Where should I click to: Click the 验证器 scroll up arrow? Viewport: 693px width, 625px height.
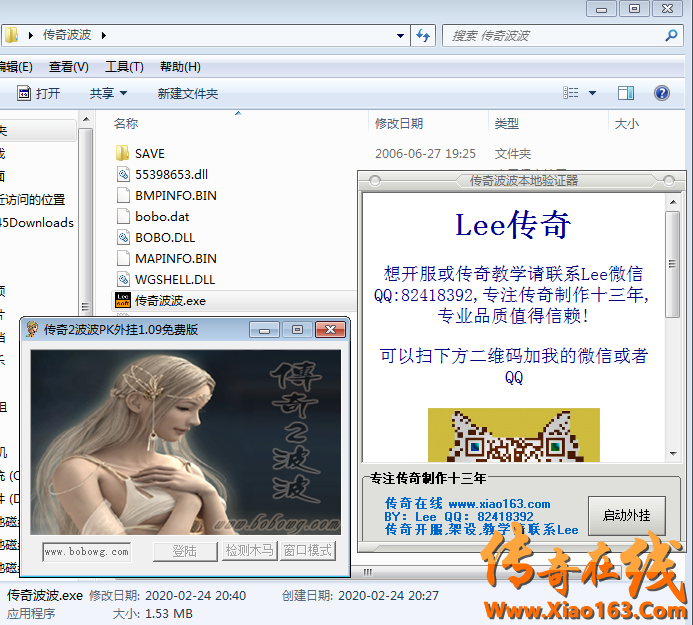coord(673,202)
